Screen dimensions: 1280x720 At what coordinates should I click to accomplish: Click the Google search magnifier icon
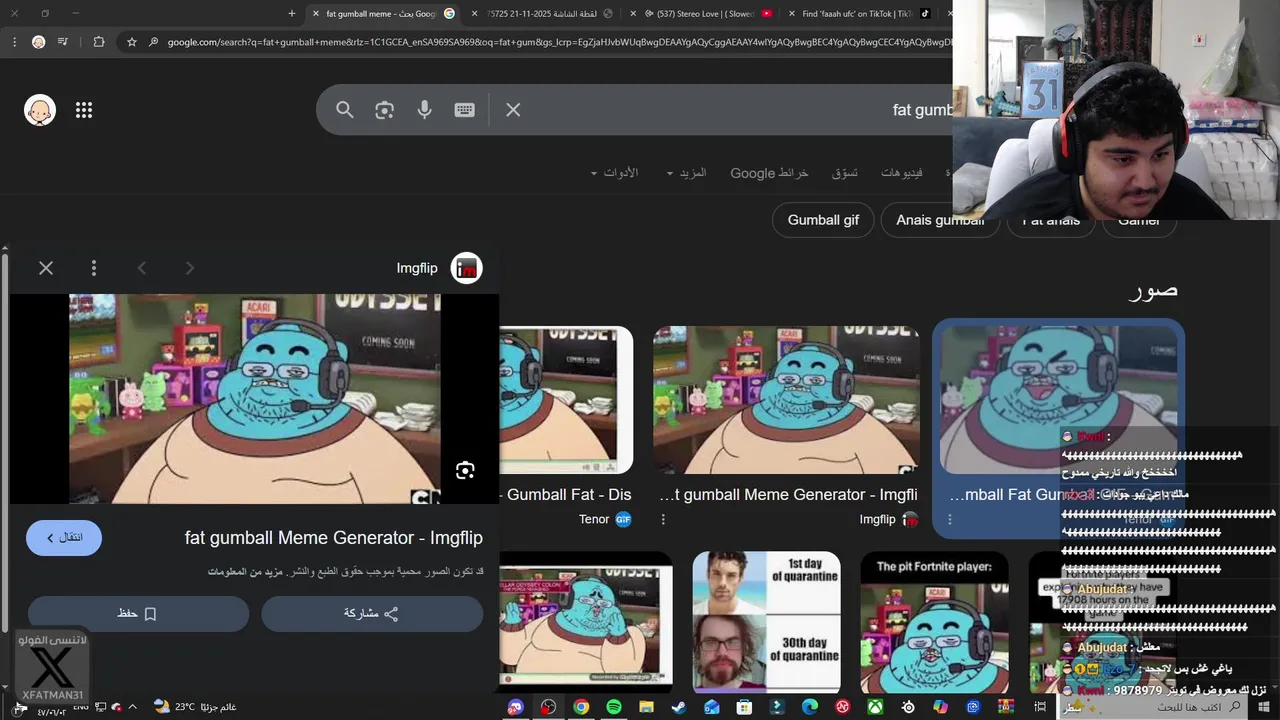345,110
